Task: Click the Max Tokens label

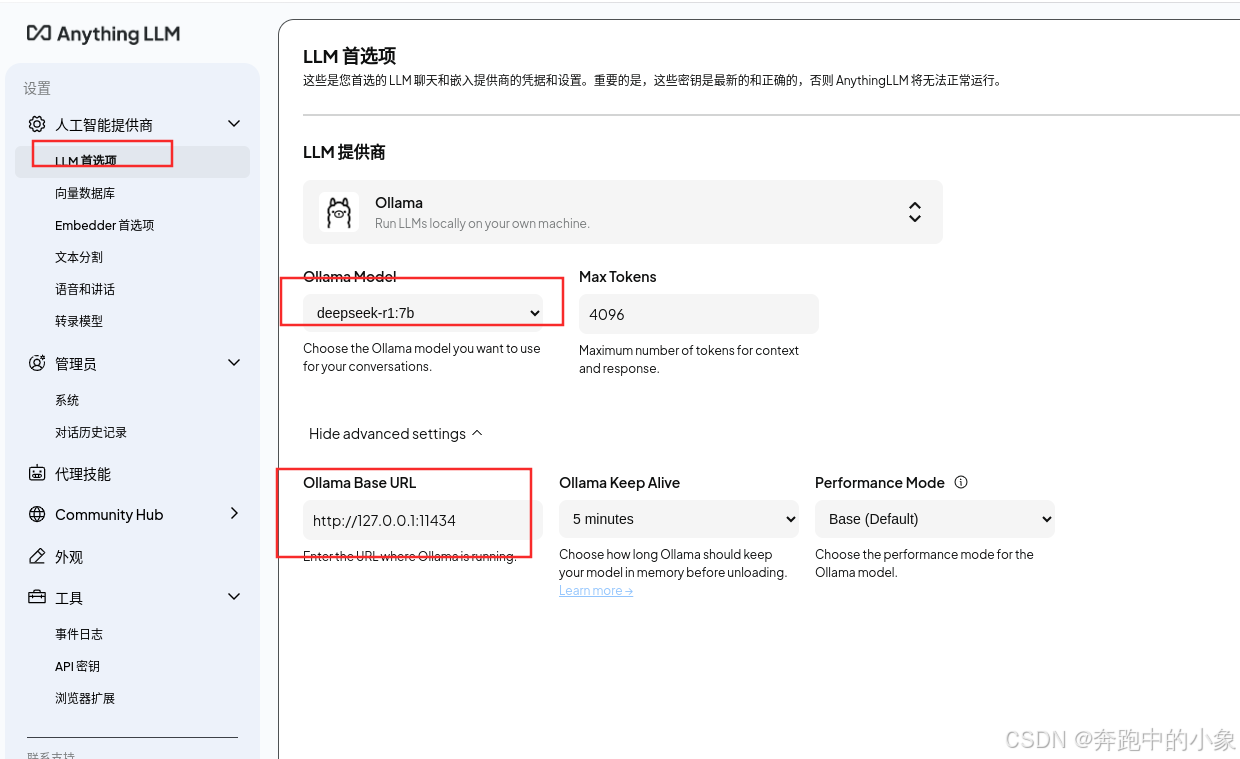Action: (618, 277)
